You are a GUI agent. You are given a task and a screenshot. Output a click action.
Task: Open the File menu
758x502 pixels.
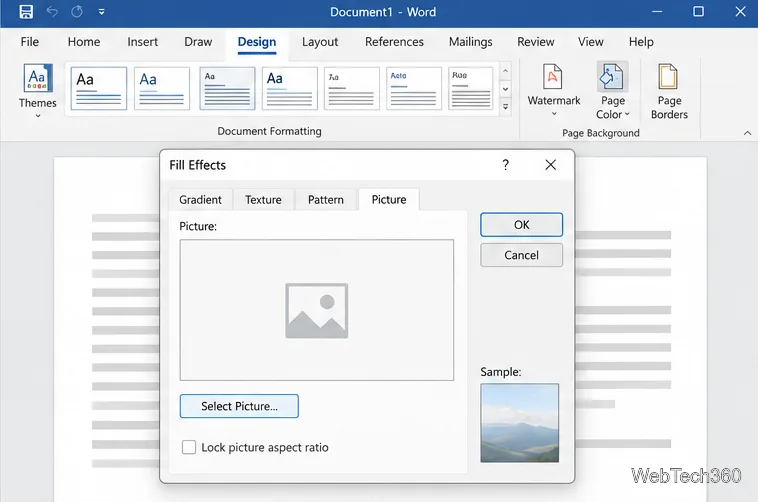pyautogui.click(x=29, y=42)
